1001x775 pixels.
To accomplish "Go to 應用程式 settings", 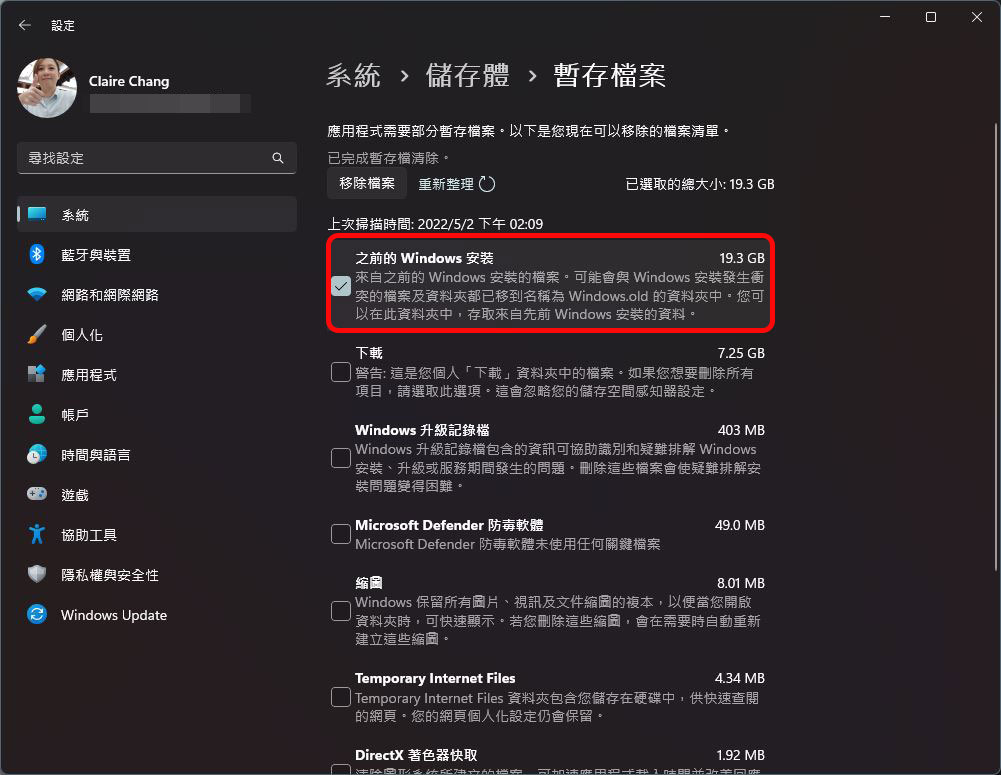I will point(156,374).
